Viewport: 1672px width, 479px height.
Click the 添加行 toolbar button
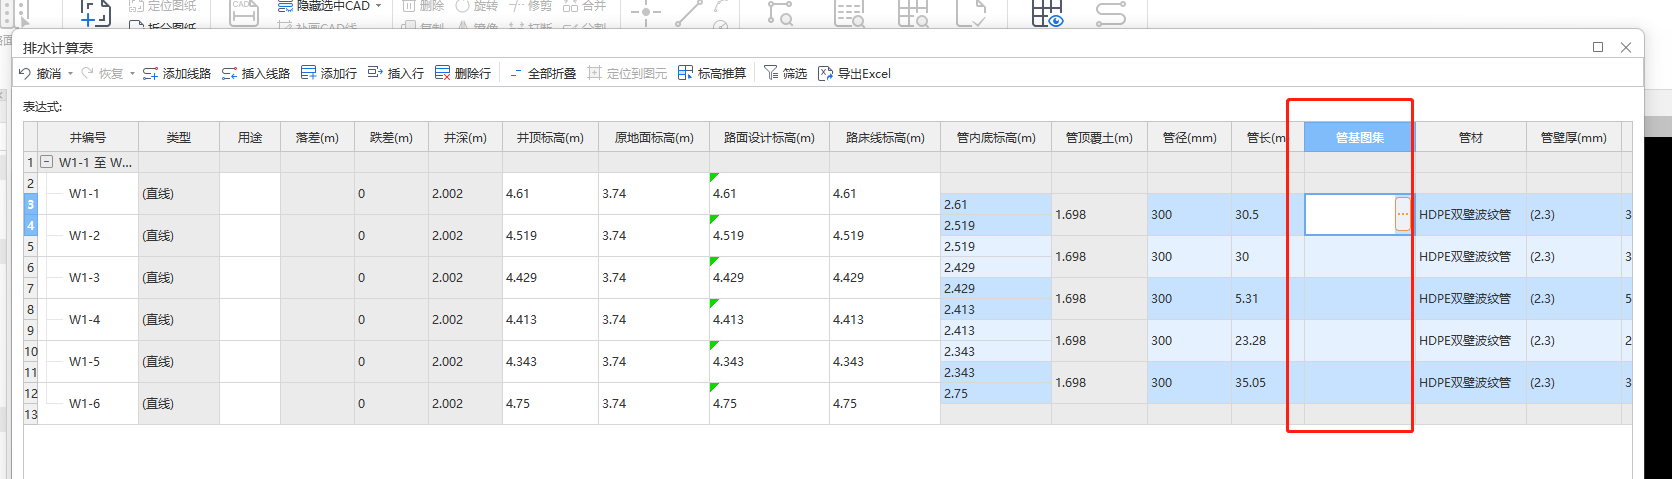click(x=329, y=73)
